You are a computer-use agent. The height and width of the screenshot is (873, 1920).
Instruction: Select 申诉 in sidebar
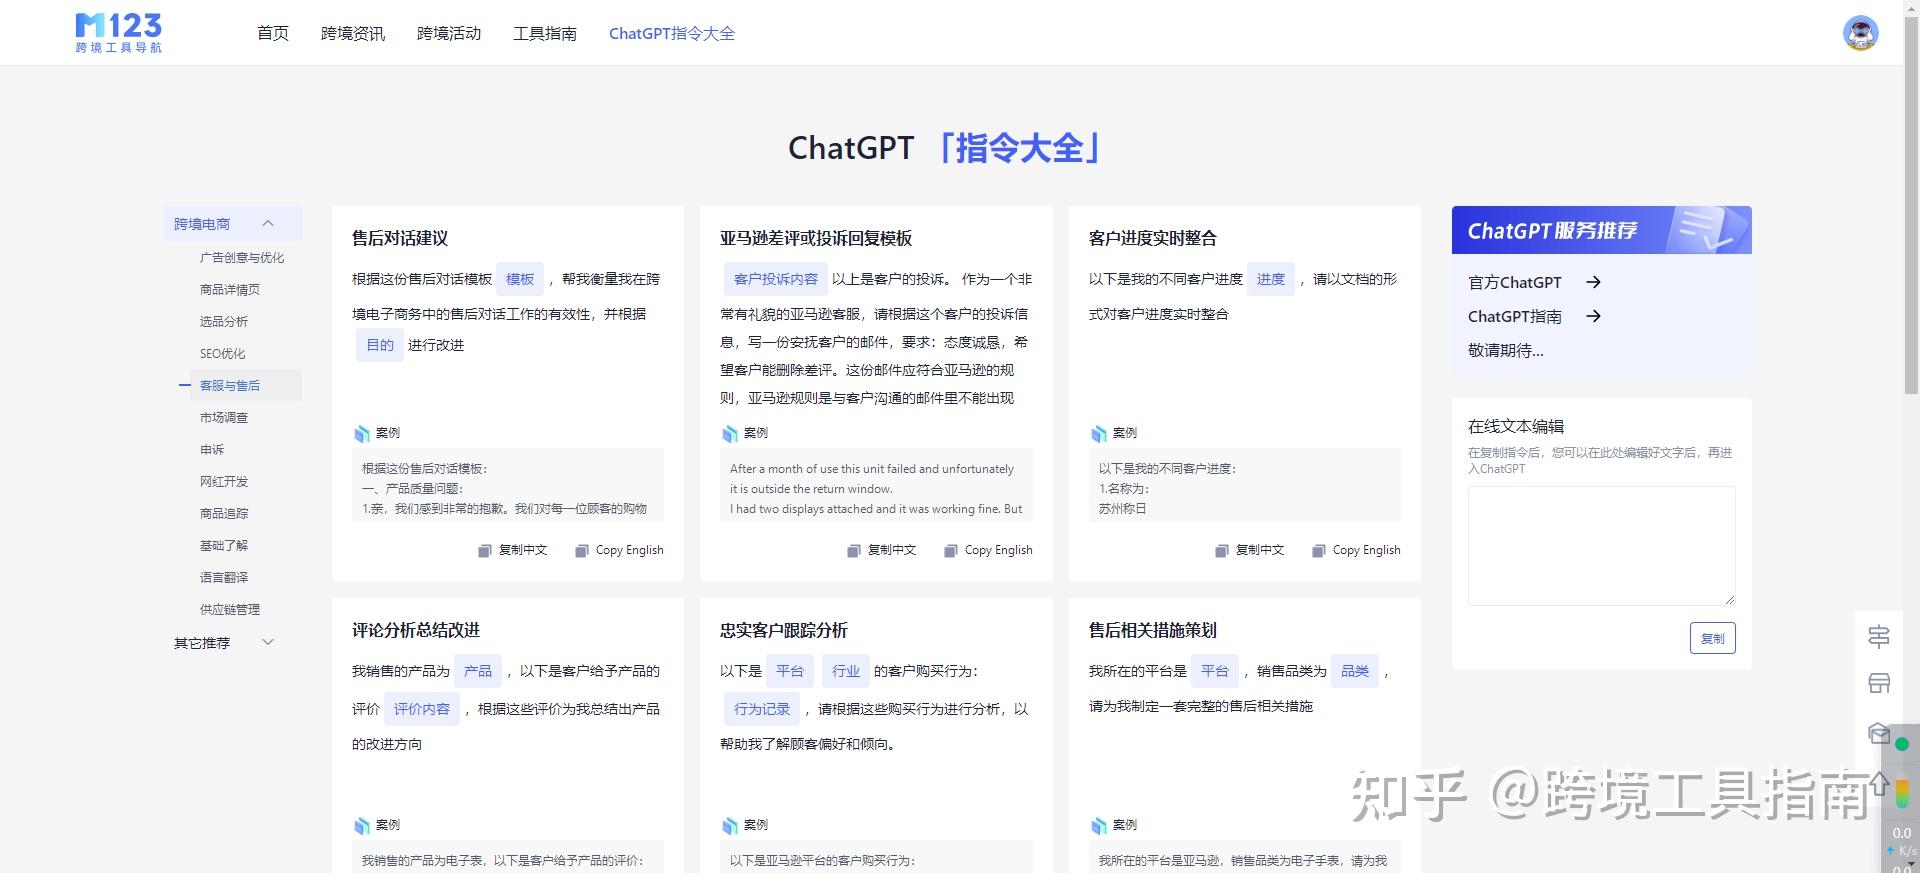point(212,449)
